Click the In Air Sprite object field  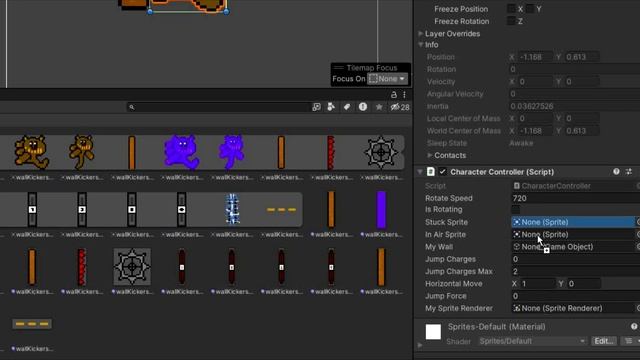click(573, 234)
